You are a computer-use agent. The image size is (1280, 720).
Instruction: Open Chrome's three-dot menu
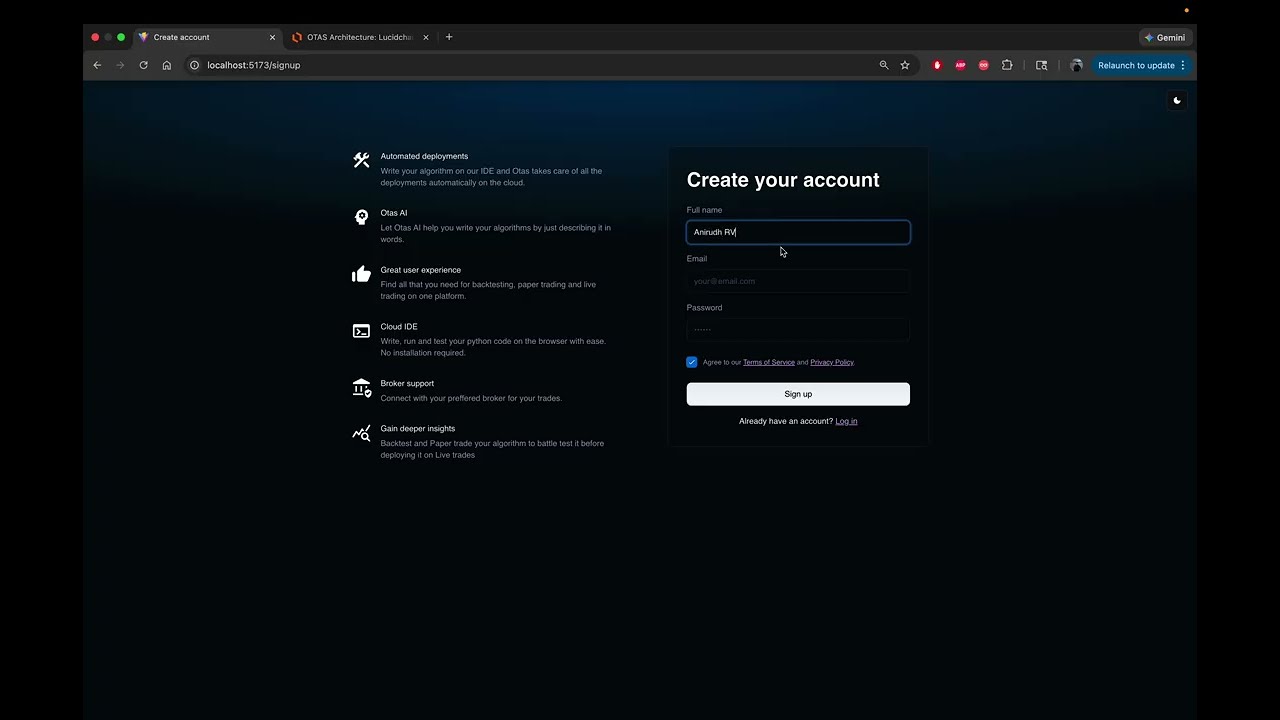(1183, 65)
